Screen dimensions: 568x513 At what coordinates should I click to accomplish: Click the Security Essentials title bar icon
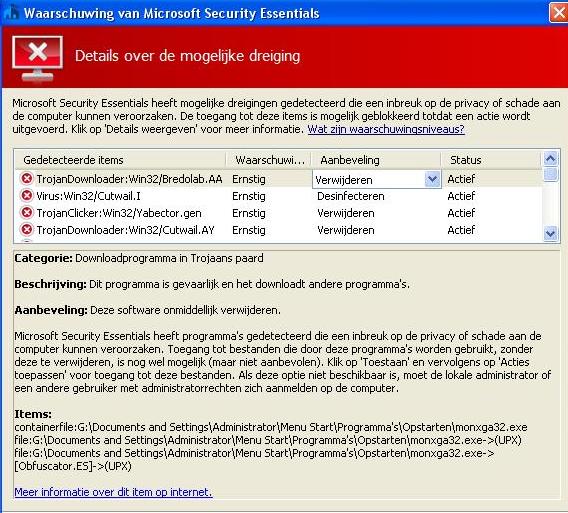point(10,13)
